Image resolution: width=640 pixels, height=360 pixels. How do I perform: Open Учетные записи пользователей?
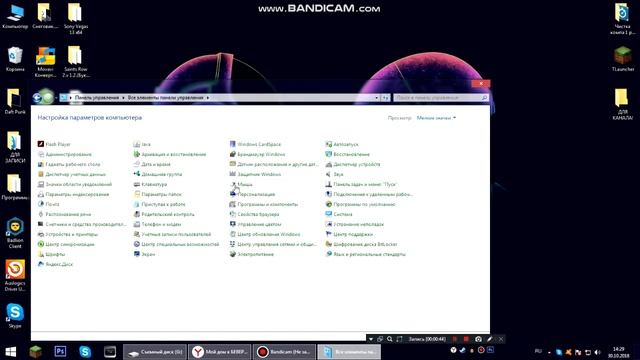[172, 234]
